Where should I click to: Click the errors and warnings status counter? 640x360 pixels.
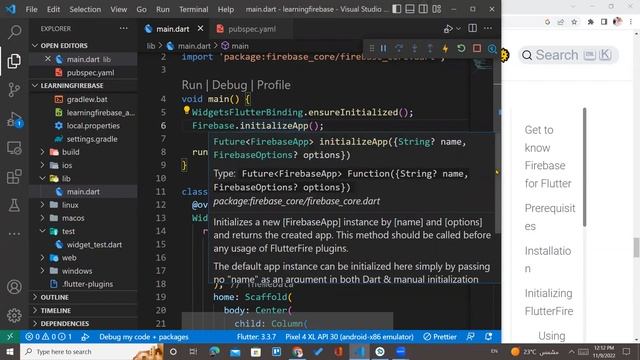[x=48, y=337]
